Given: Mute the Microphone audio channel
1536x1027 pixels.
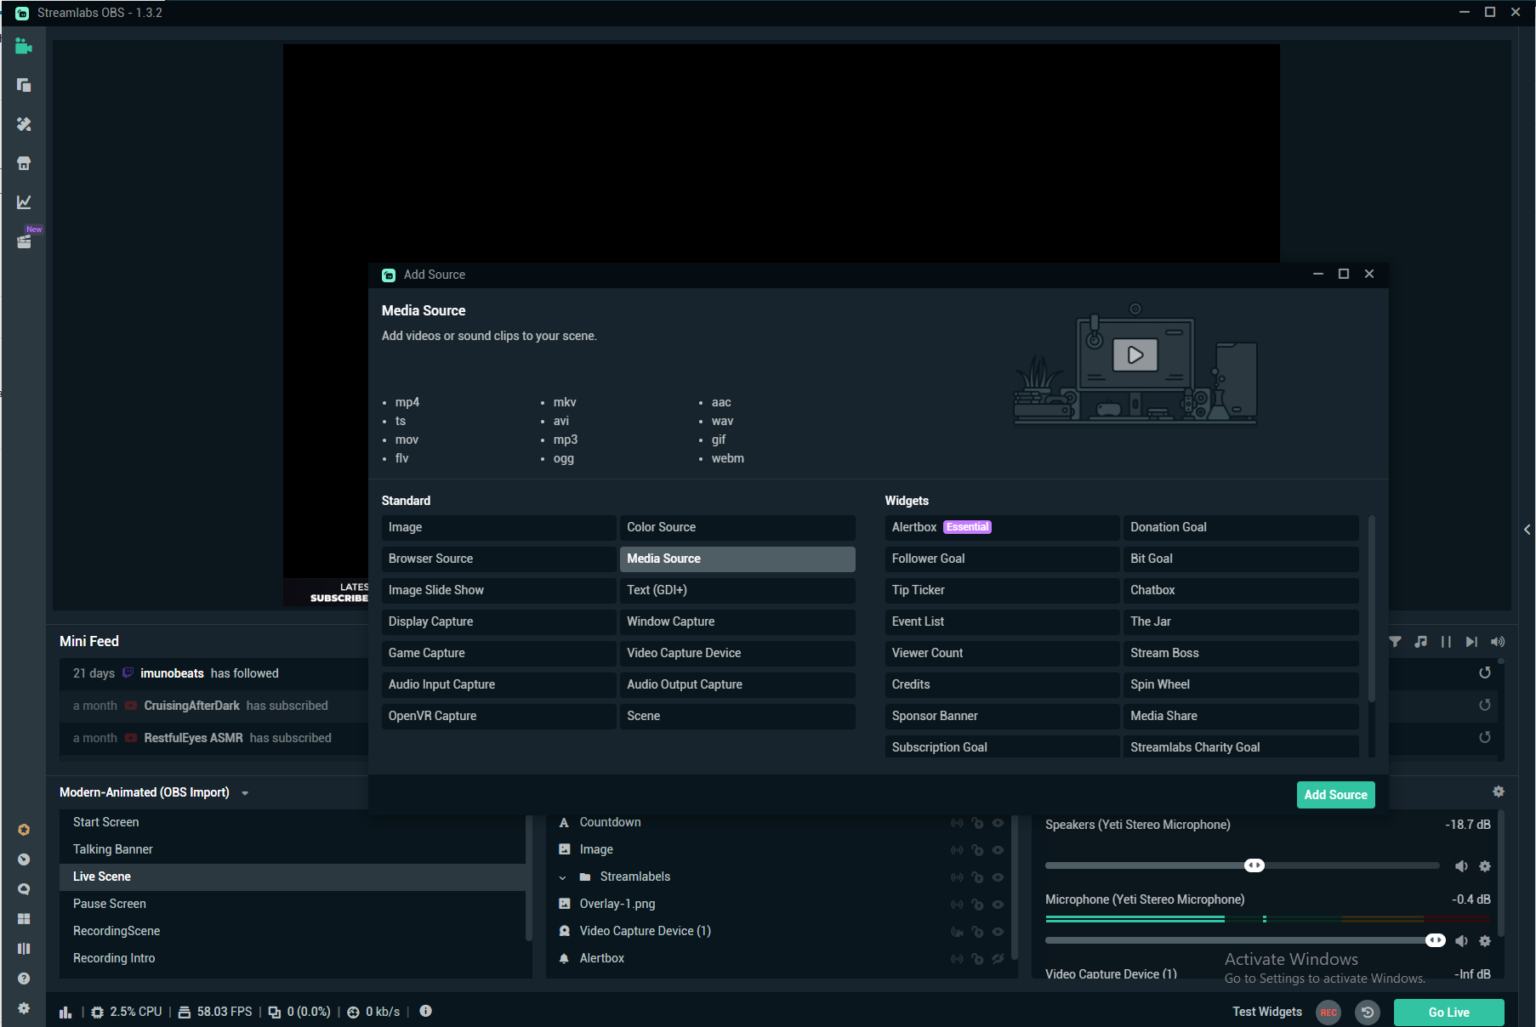Looking at the screenshot, I should click(1461, 940).
